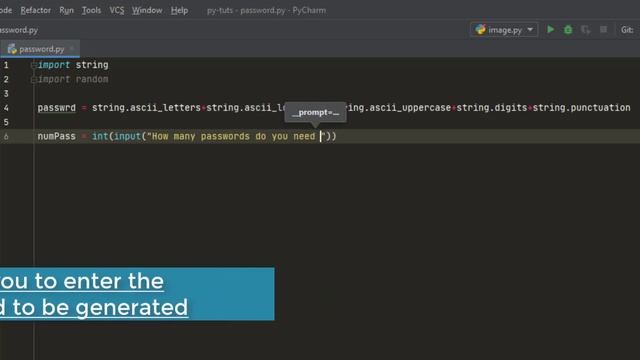Click 'numPass' variable on line 6
Screen dimensions: 640x360
[56, 136]
